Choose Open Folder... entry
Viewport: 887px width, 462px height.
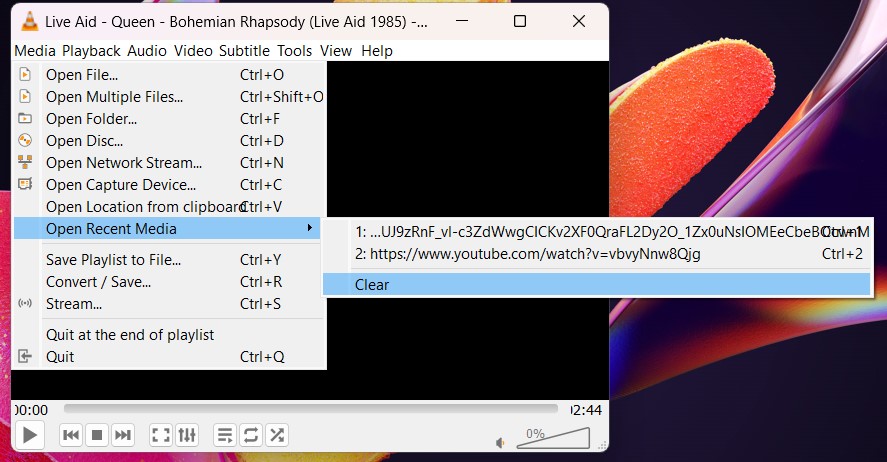coord(169,119)
